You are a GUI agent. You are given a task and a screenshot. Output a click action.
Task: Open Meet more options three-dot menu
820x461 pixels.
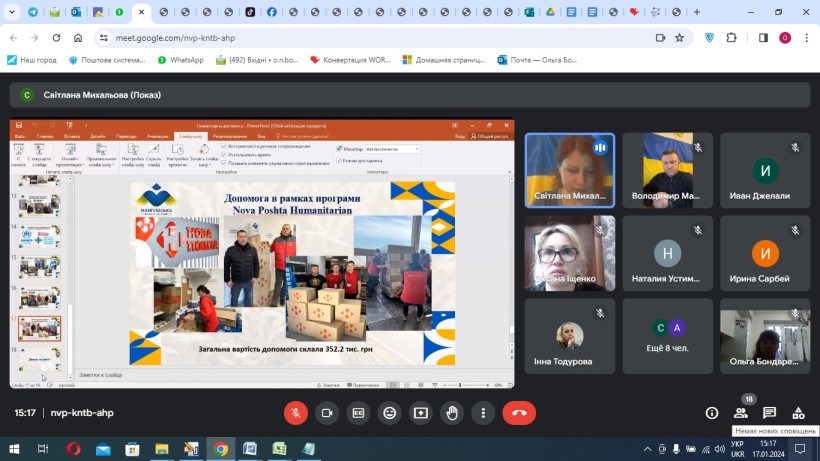pos(483,413)
